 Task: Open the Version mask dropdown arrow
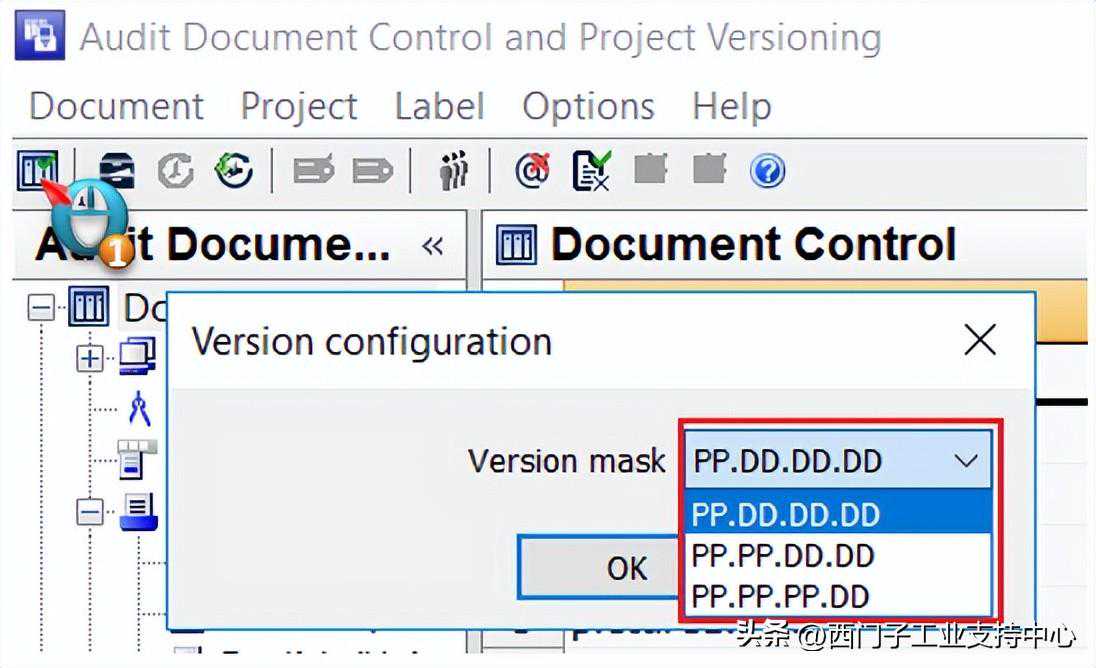click(966, 460)
